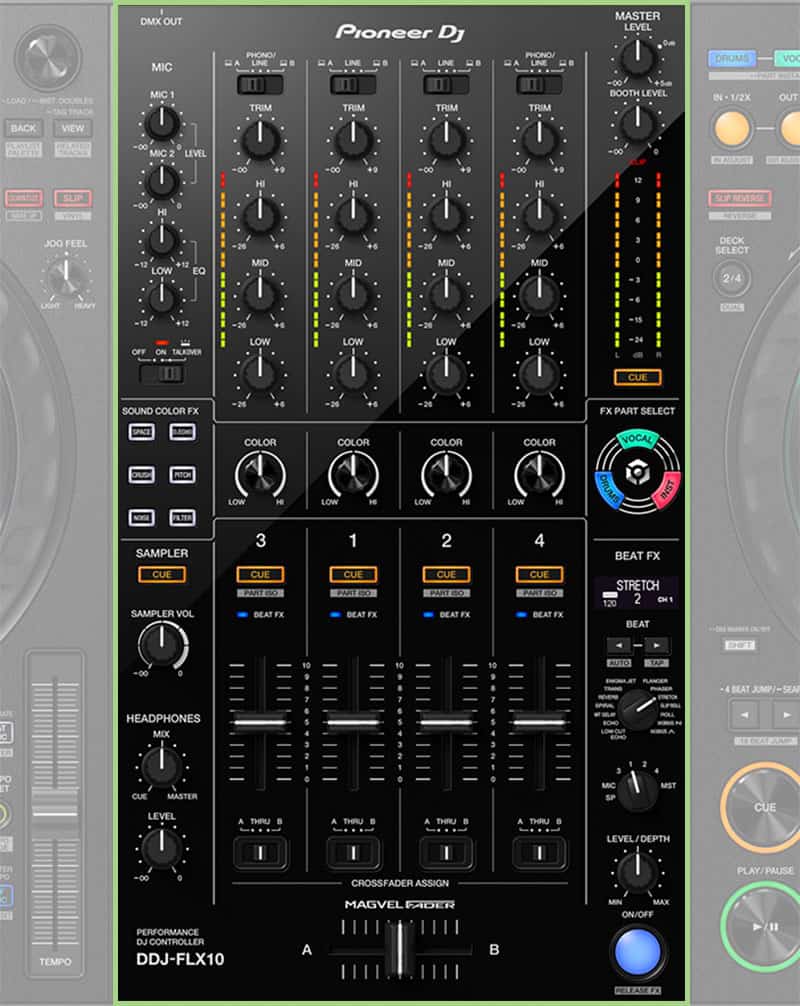
Task: Activate the CRUSH Sound Color FX button
Action: coord(141,475)
